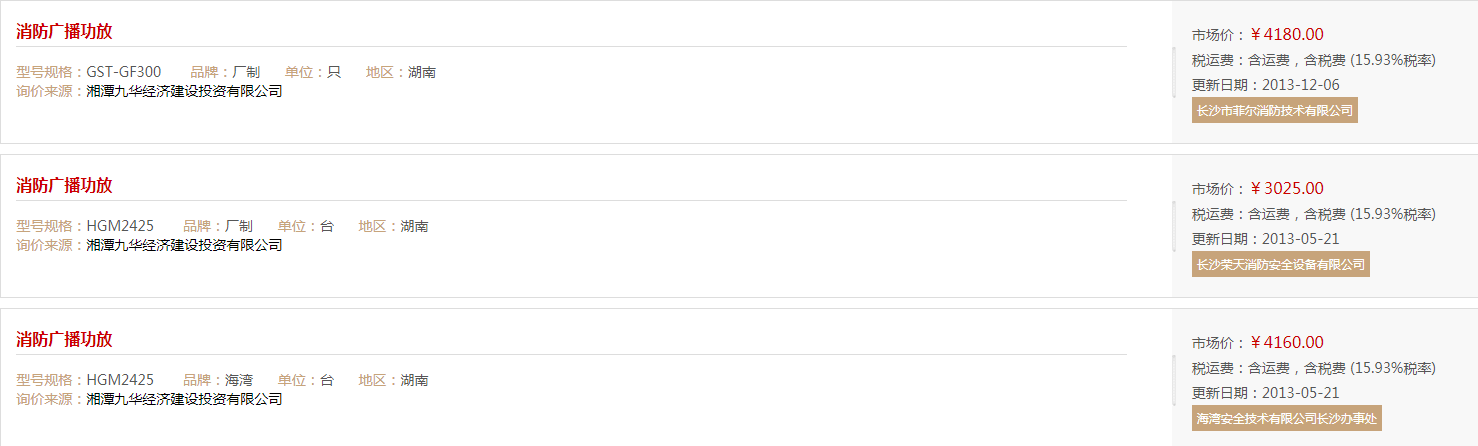Click the unit value 只 in the first listing
This screenshot has width=1478, height=446.
point(334,72)
